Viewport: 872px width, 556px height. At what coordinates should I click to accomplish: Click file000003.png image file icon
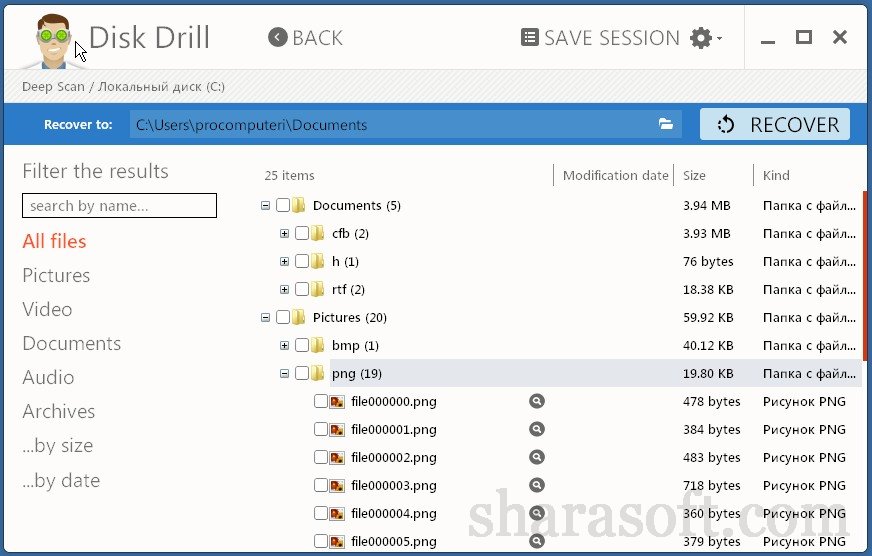tap(337, 485)
